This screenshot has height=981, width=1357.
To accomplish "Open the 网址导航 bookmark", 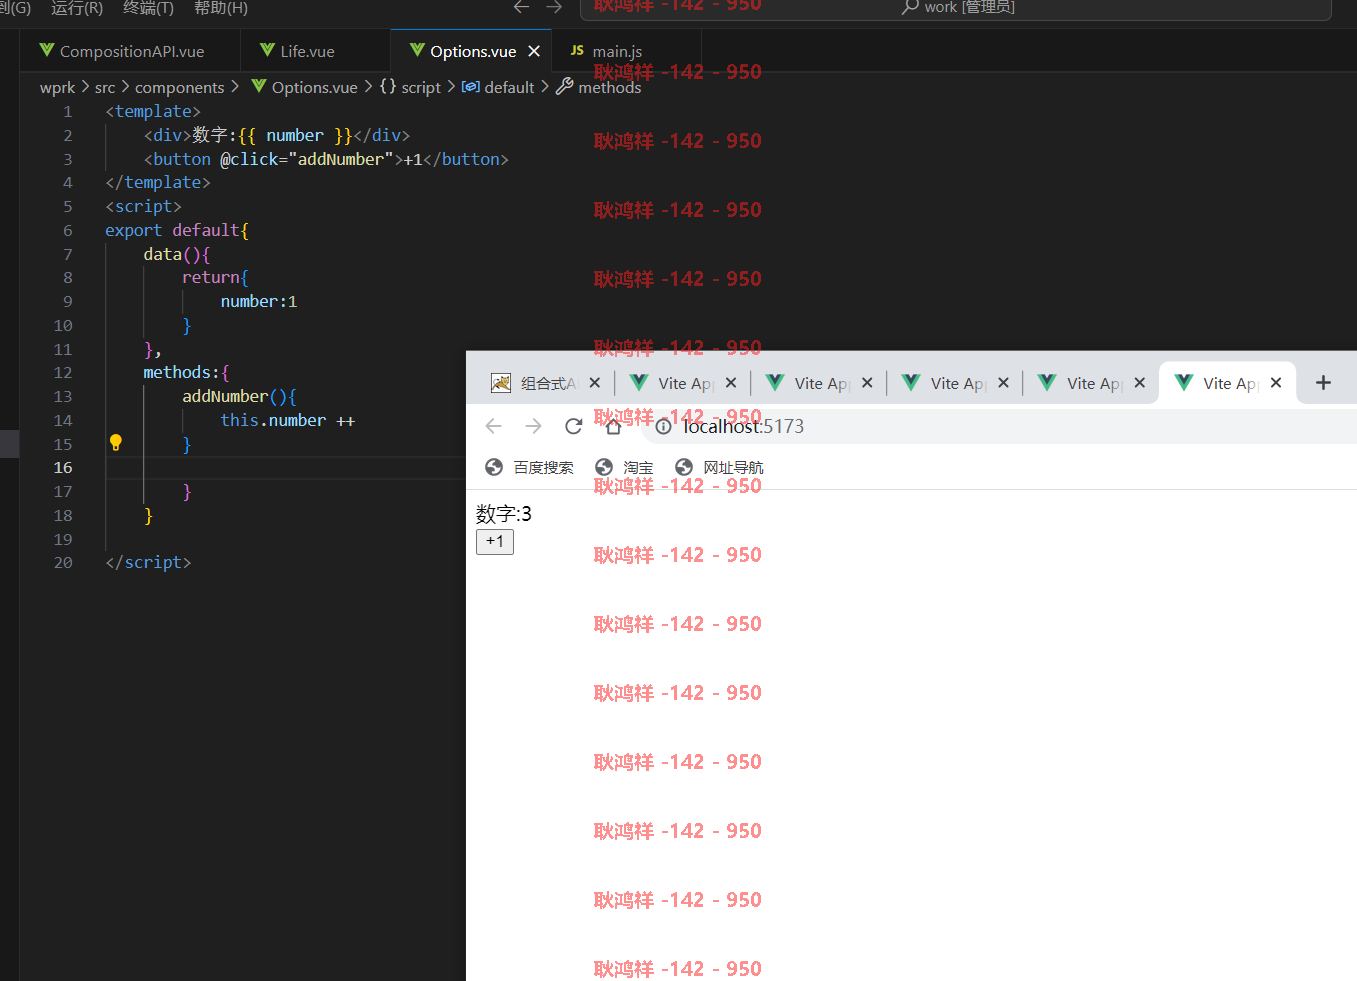I will point(719,467).
